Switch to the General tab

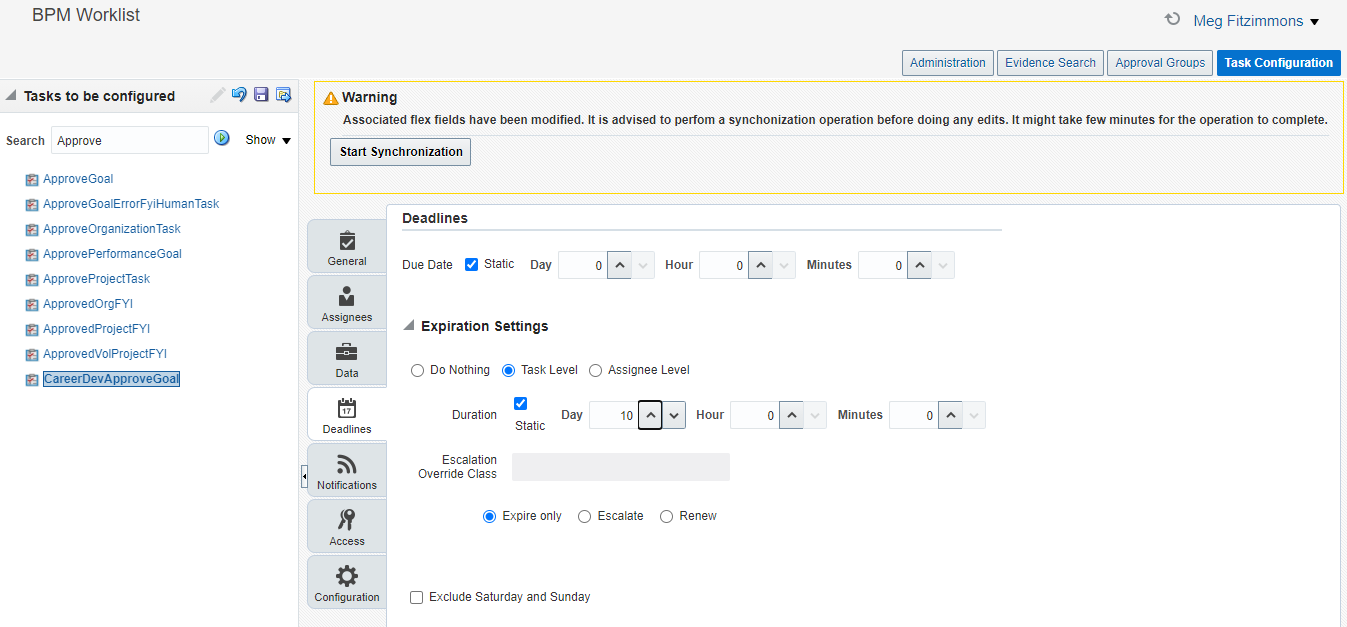(346, 246)
